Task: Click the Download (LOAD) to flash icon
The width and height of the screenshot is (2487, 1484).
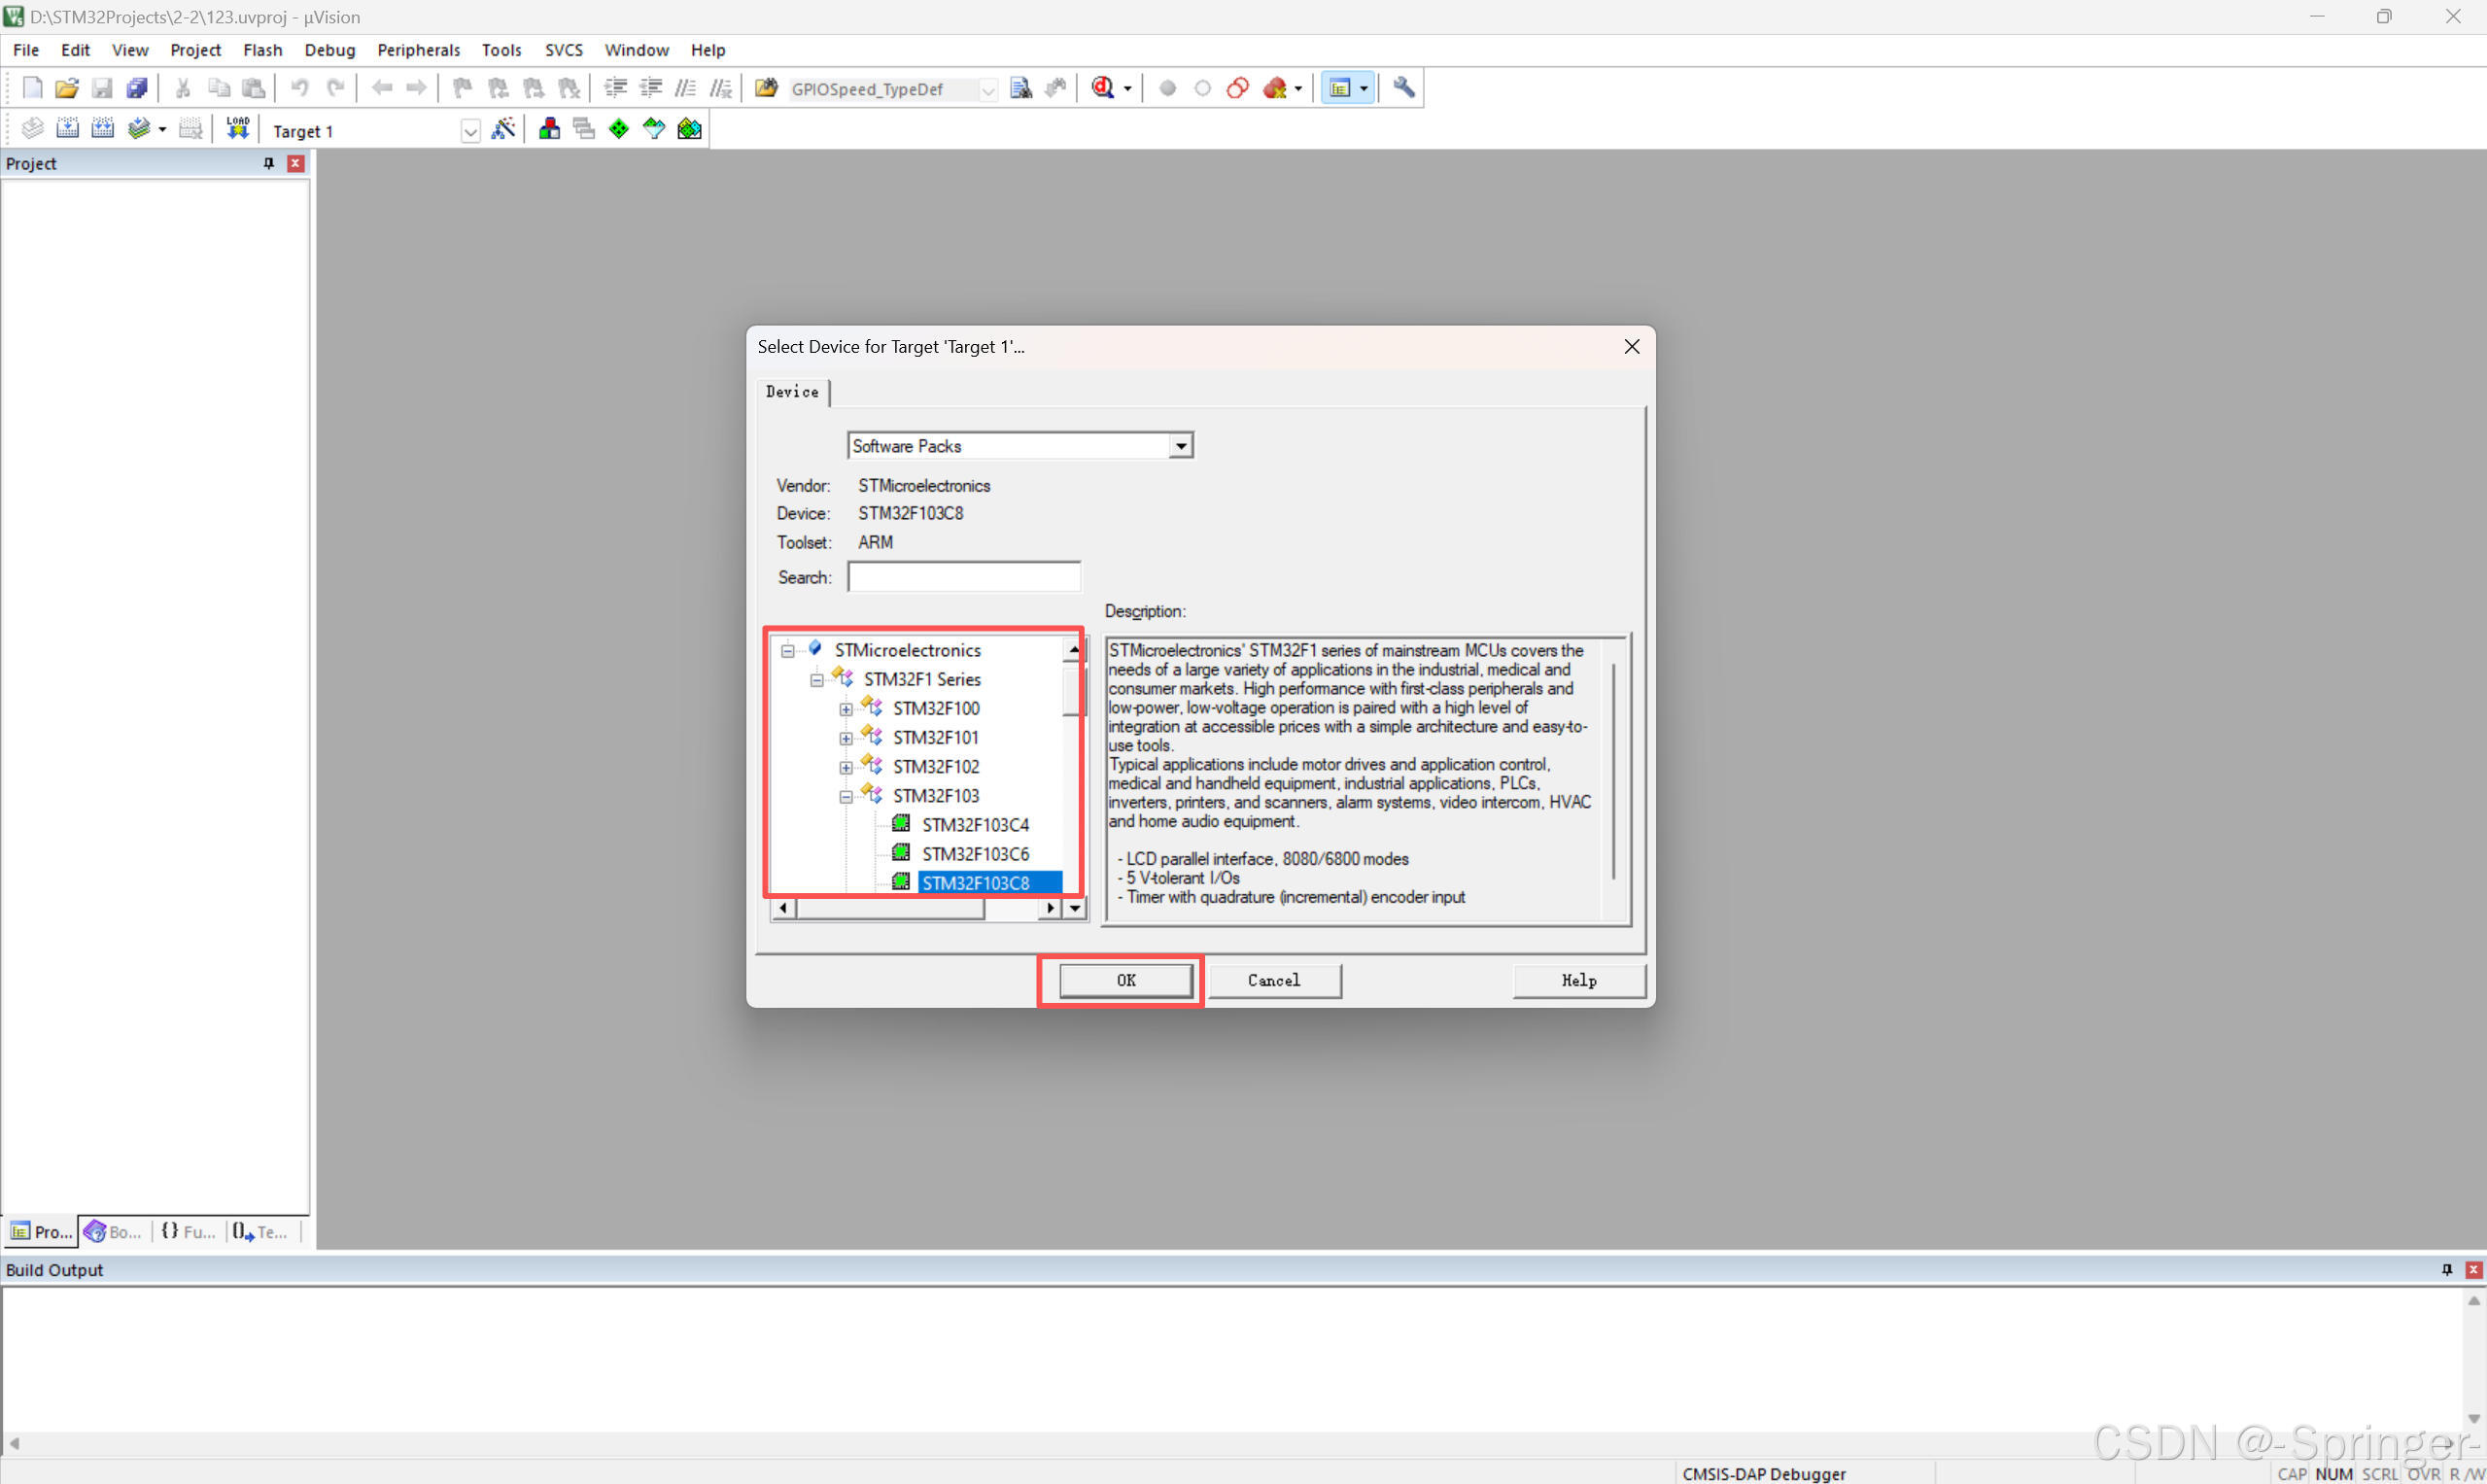Action: click(x=237, y=129)
